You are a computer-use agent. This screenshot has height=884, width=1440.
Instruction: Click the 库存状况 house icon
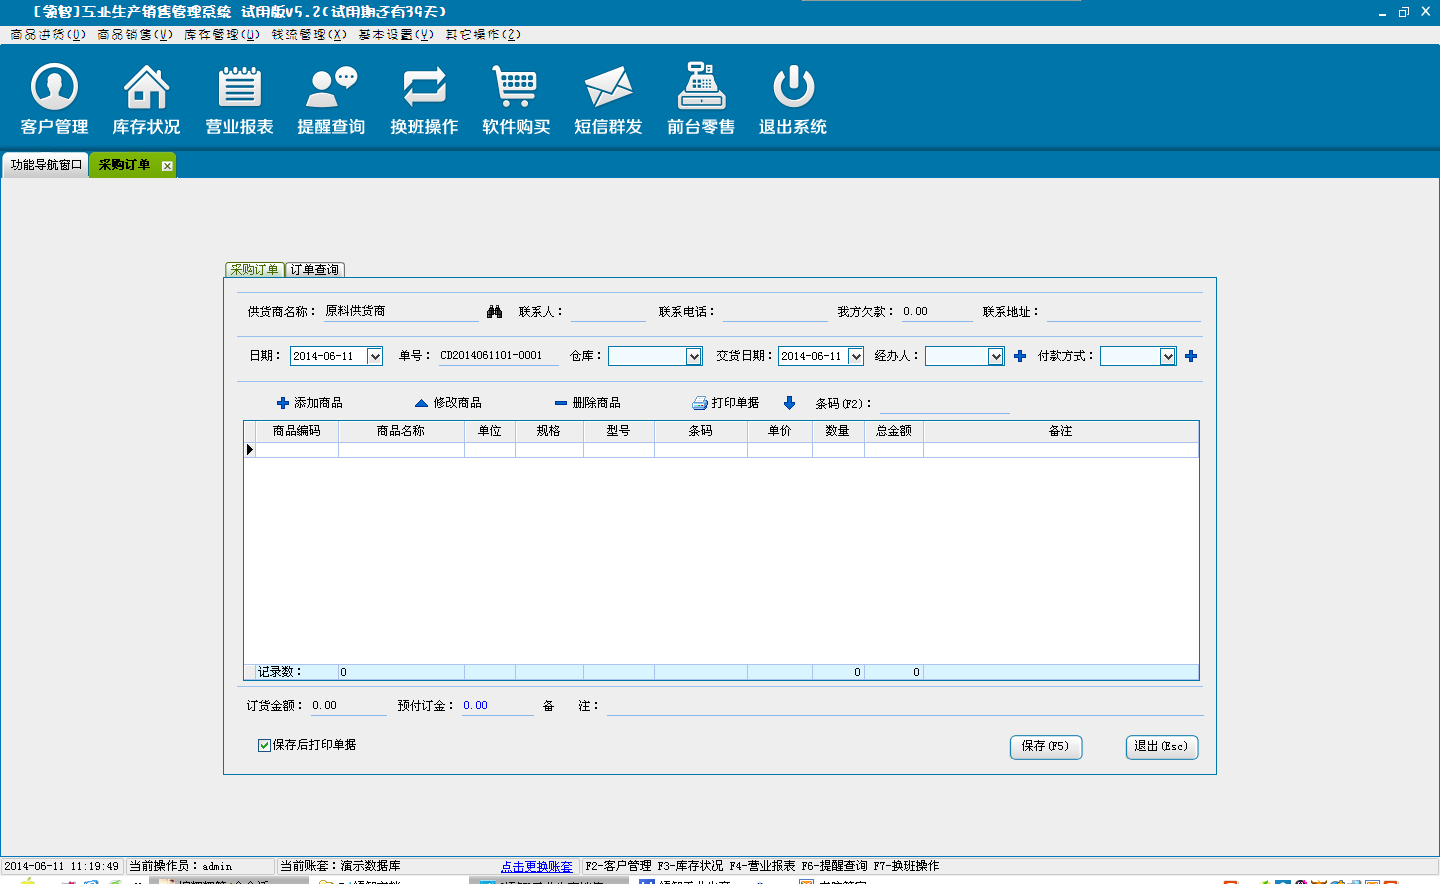(x=146, y=88)
